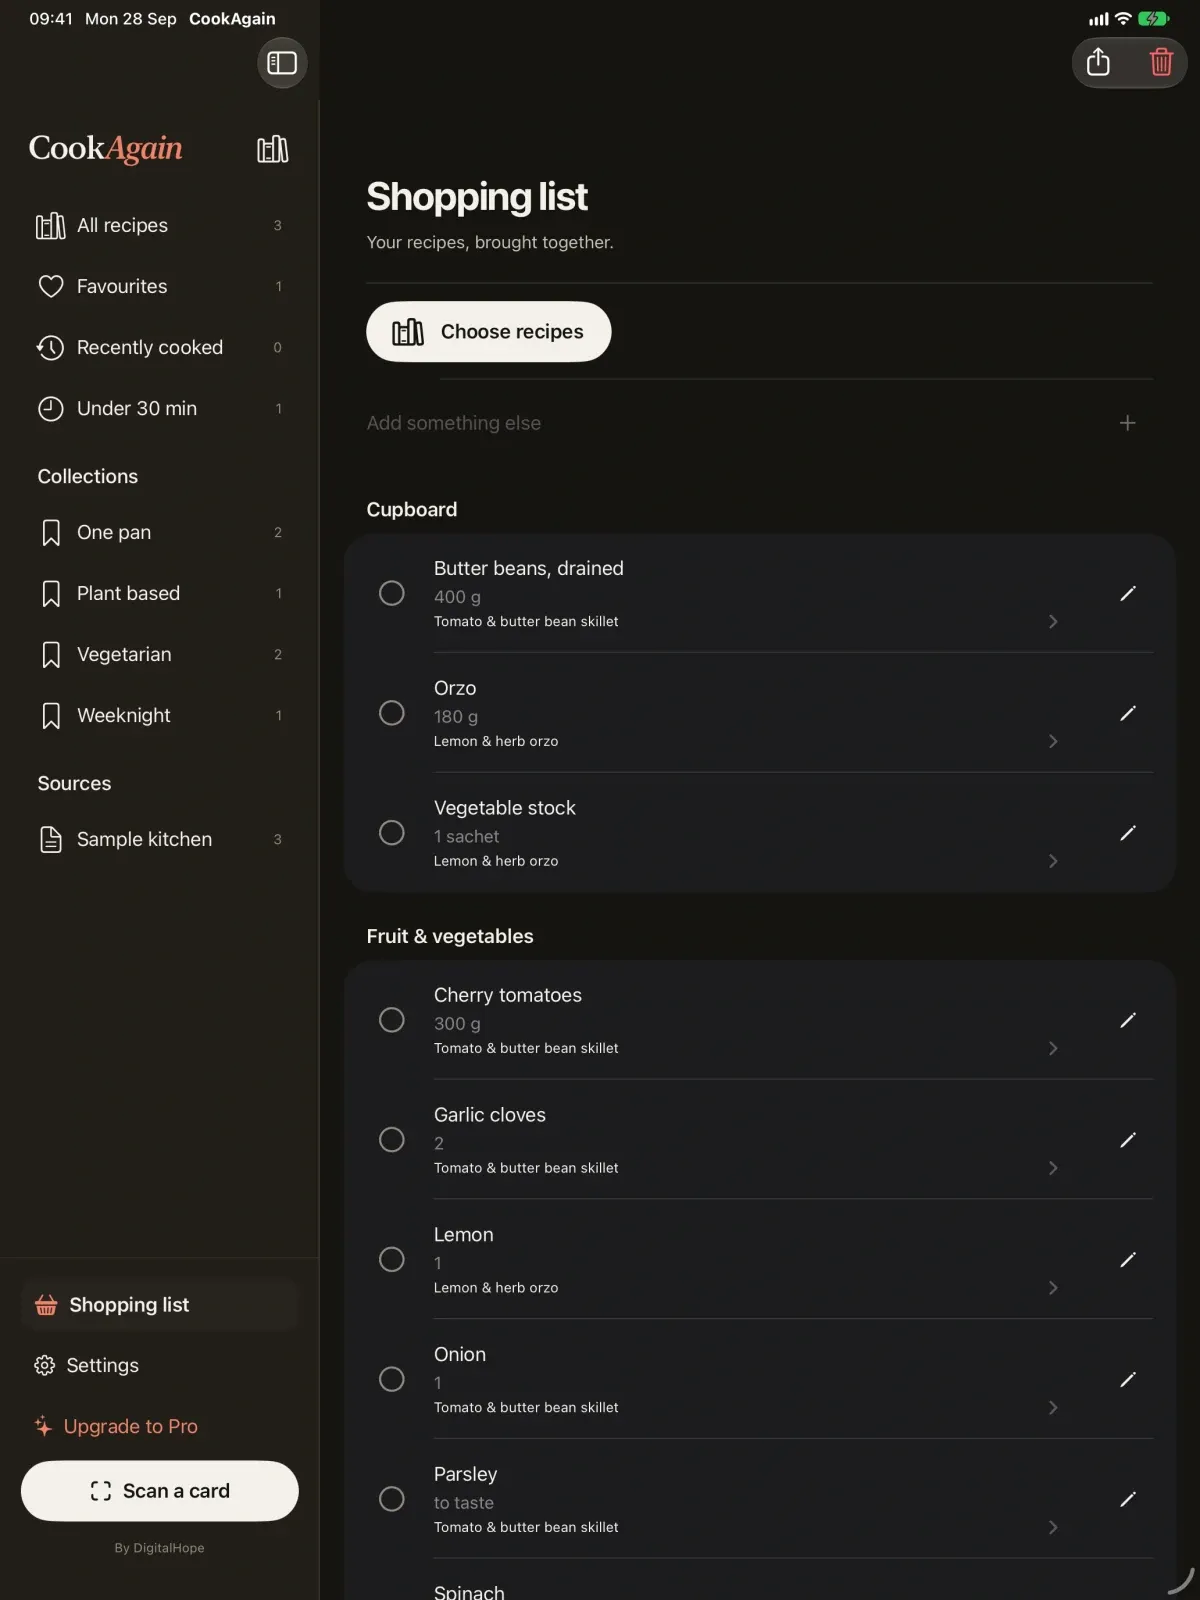This screenshot has width=1200, height=1600.
Task: Click Tomato & butter bean skillet under Butter beans
Action: click(x=526, y=622)
